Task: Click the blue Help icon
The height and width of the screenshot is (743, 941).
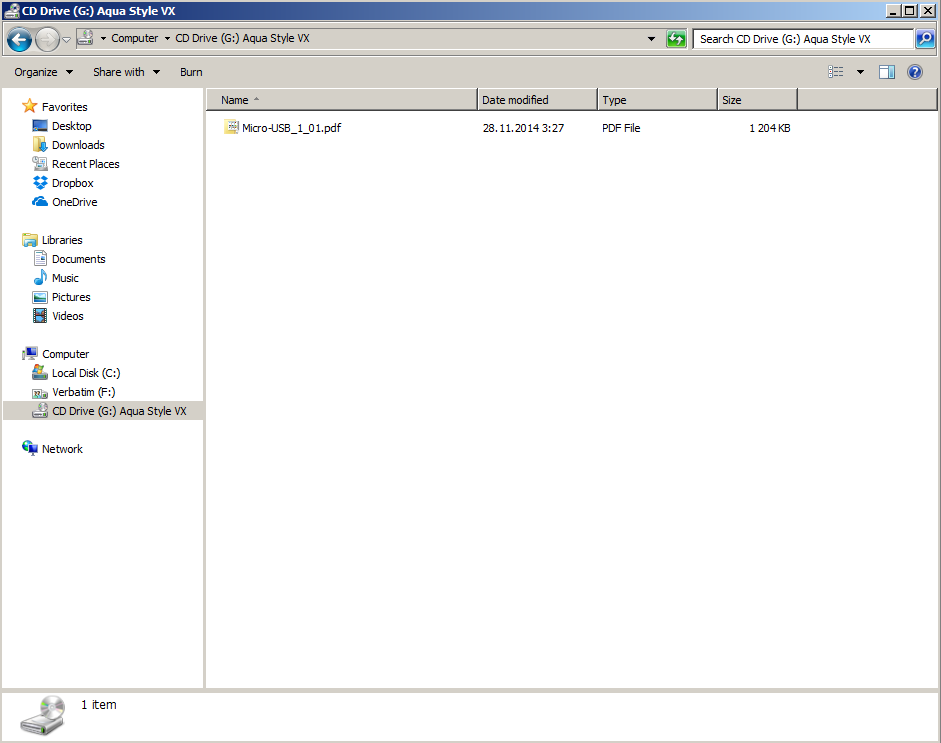Action: pos(915,72)
